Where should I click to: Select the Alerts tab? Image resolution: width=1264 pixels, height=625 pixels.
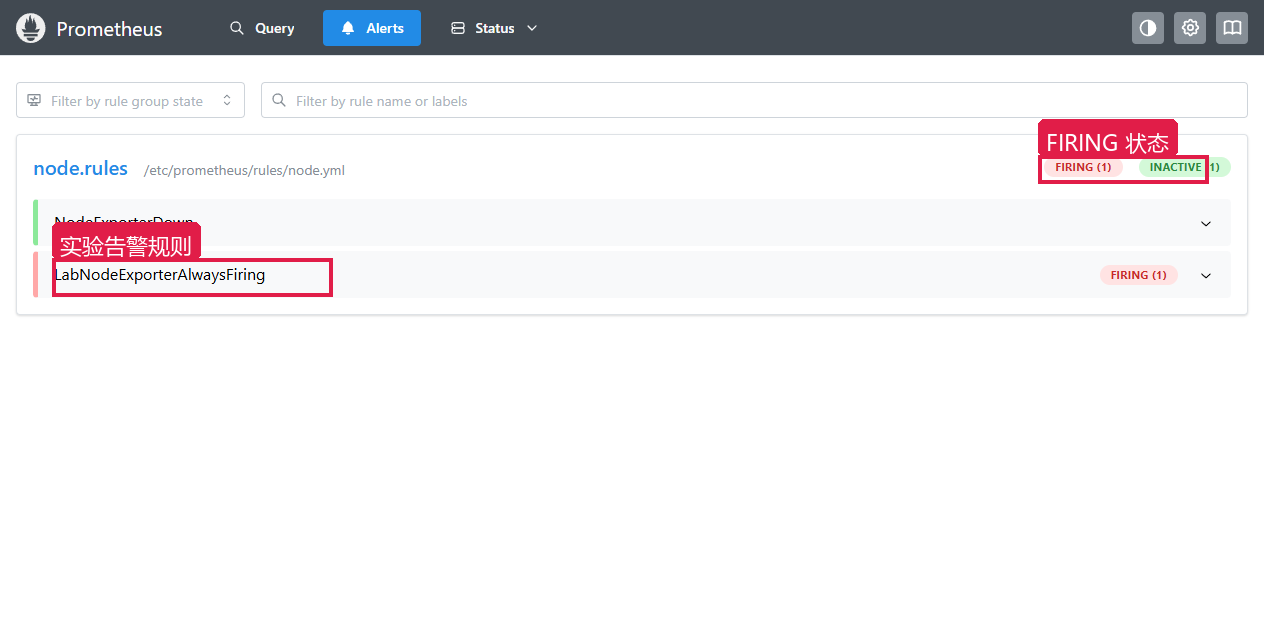point(372,28)
